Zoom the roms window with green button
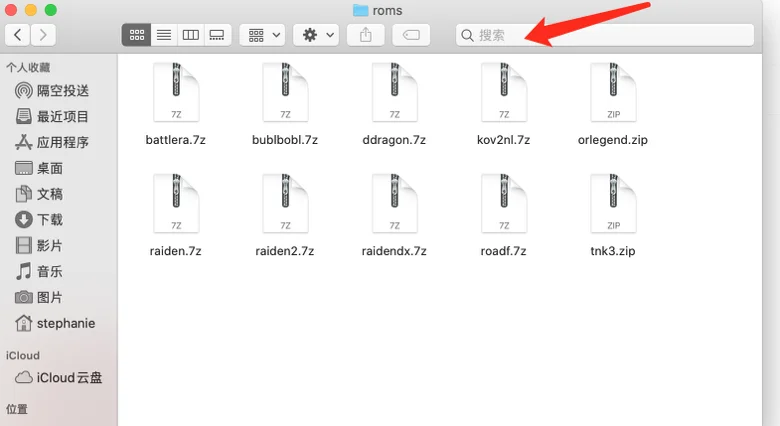The image size is (780, 426). tap(51, 9)
